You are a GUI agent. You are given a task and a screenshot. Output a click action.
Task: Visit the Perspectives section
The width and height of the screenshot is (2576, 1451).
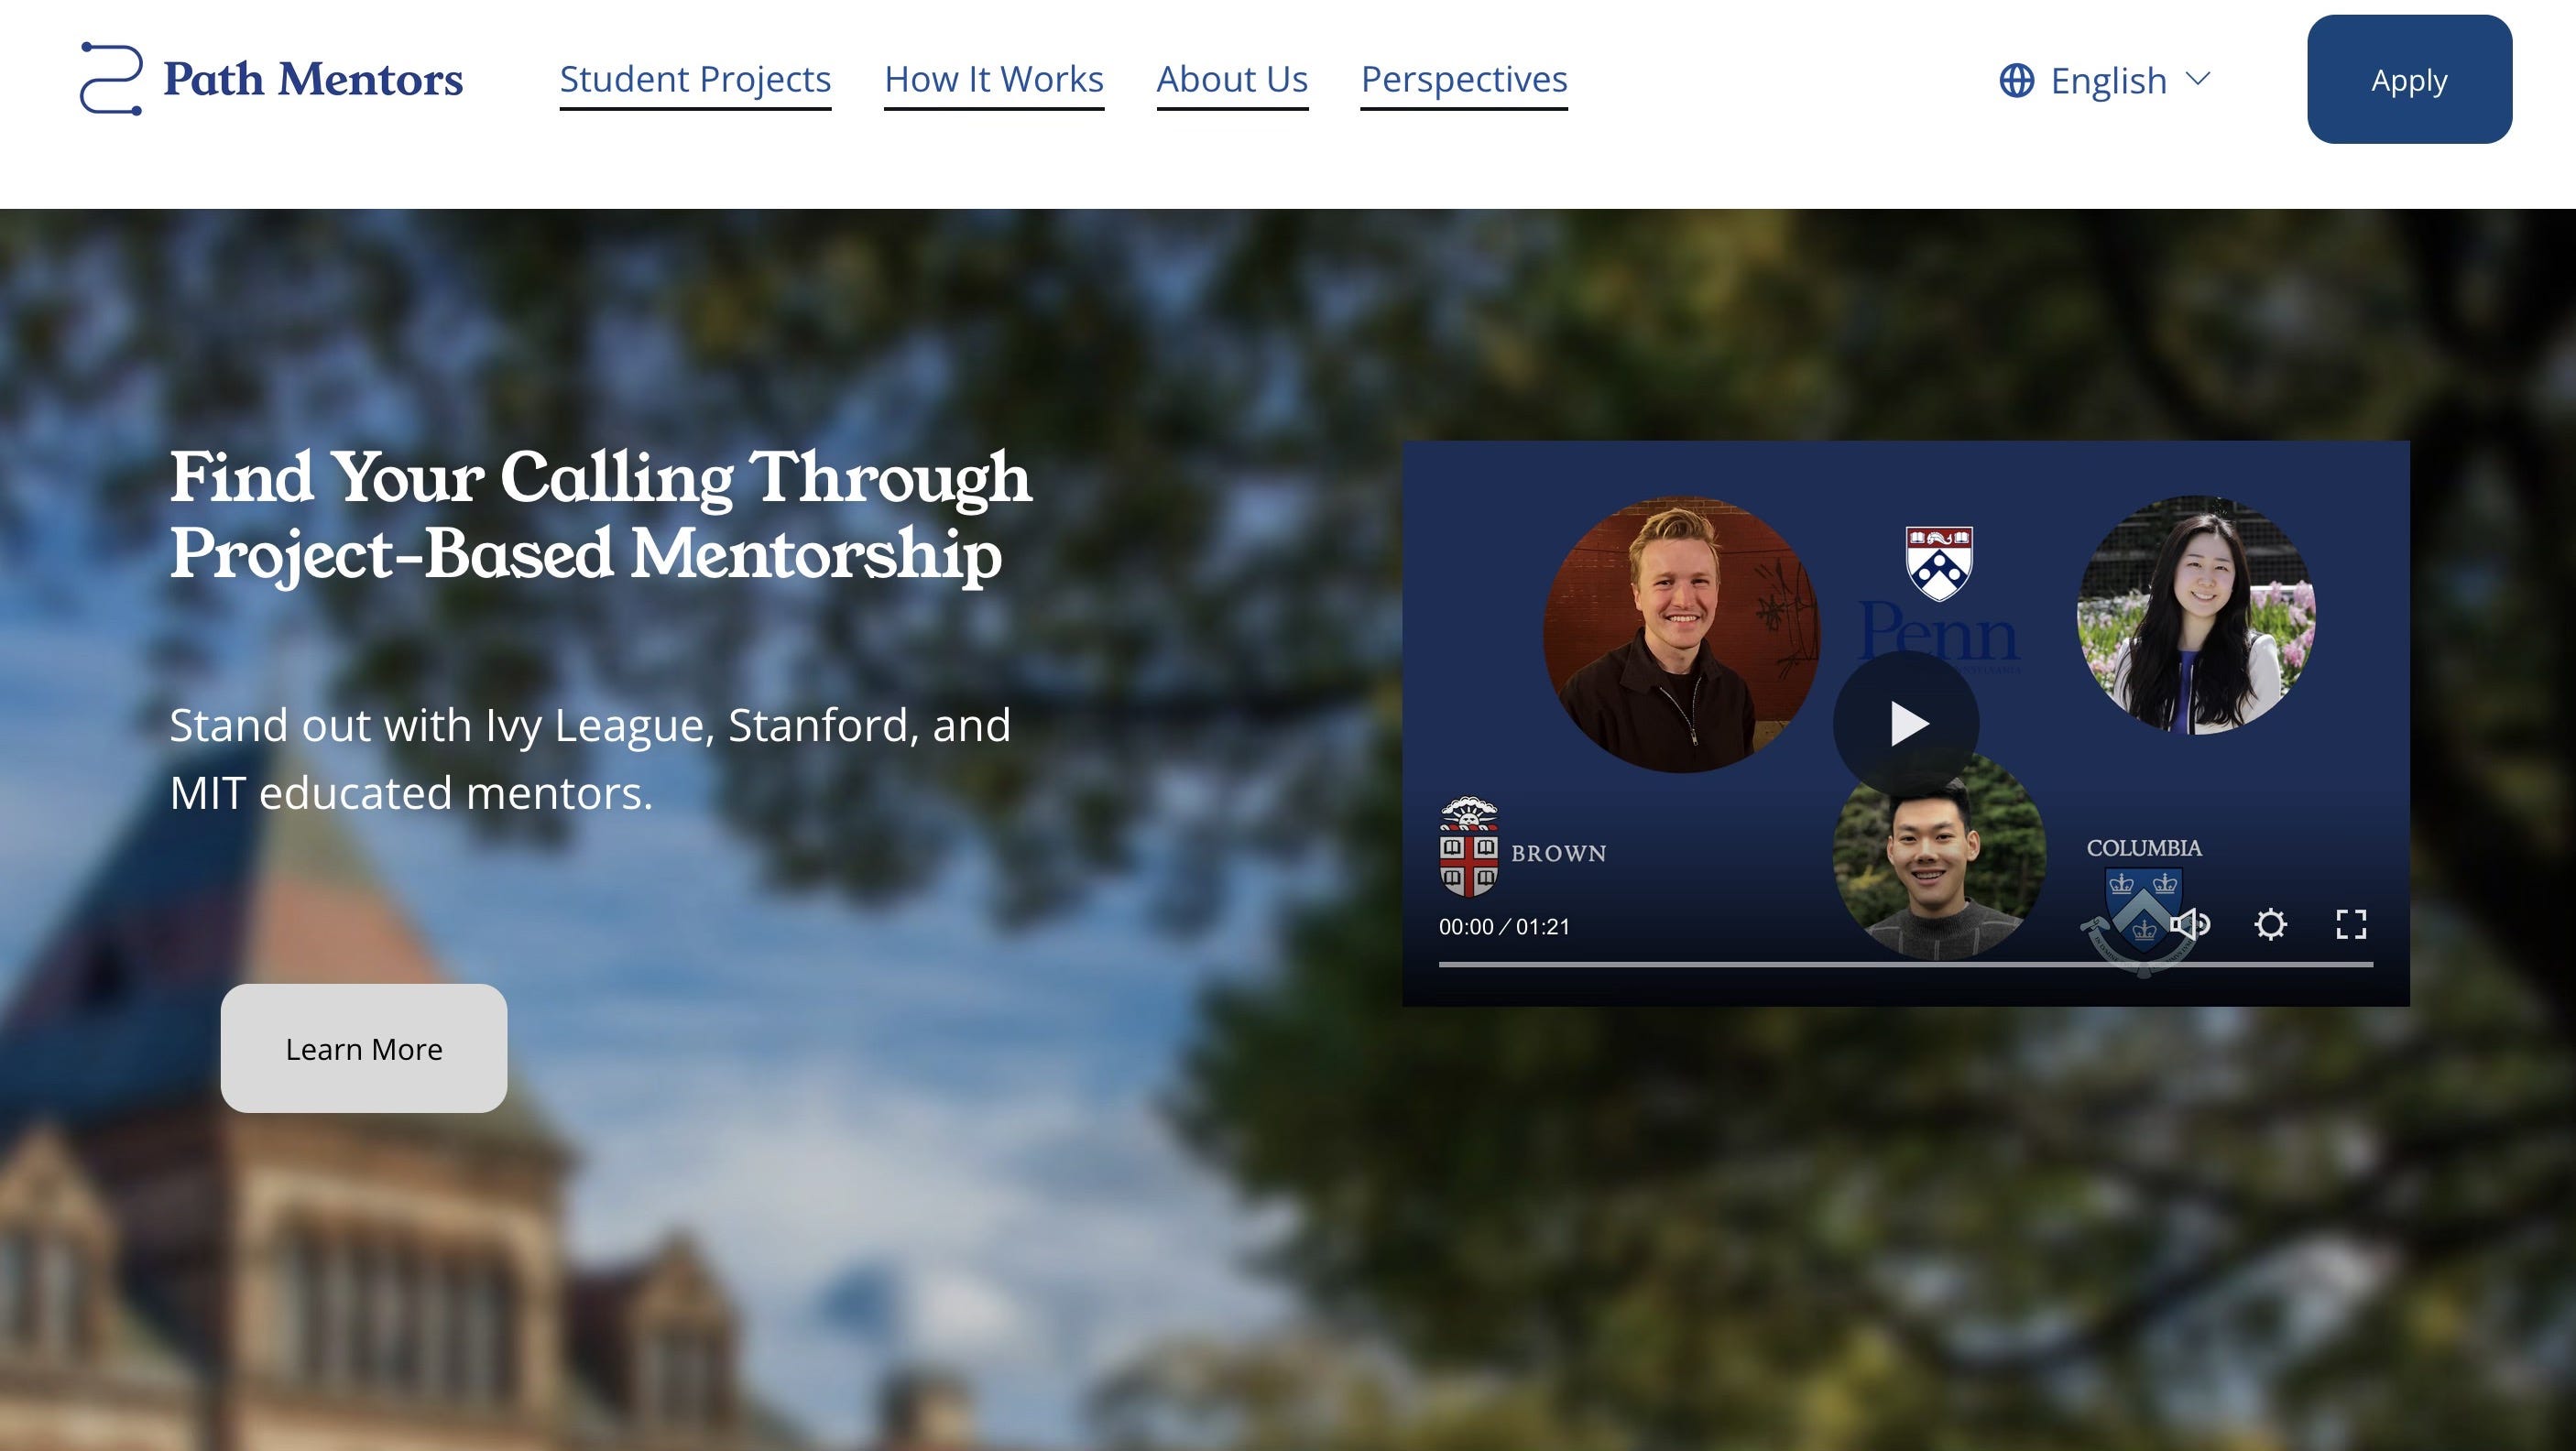1464,79
